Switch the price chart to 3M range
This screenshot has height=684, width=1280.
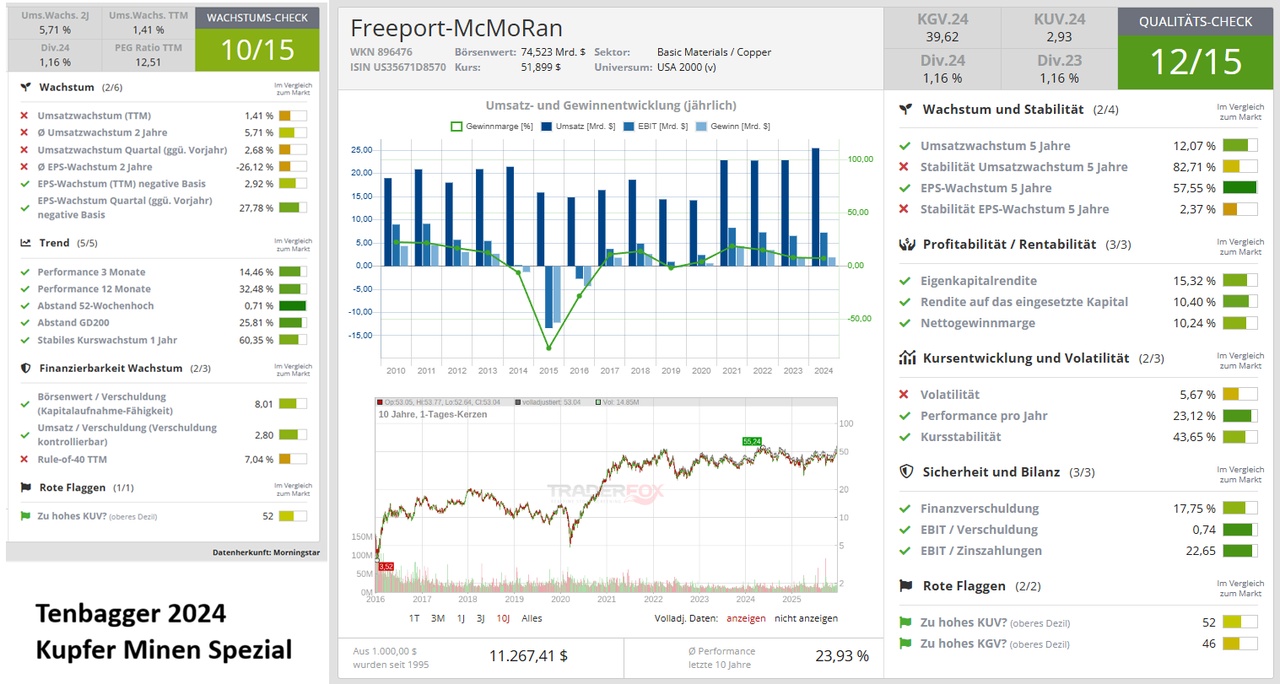[x=438, y=618]
